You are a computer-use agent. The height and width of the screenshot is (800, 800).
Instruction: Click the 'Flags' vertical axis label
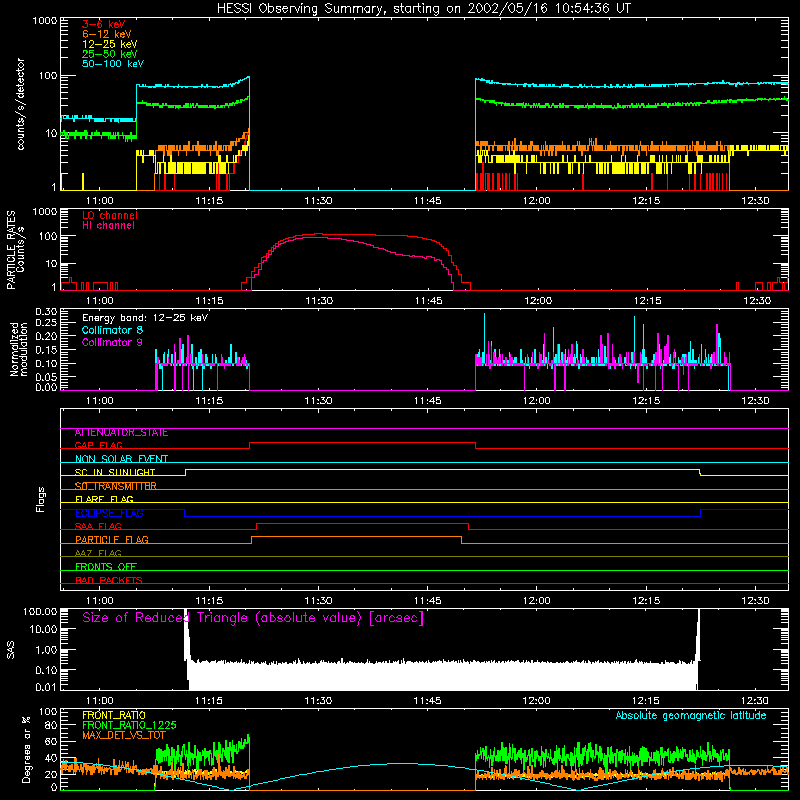tap(40, 499)
